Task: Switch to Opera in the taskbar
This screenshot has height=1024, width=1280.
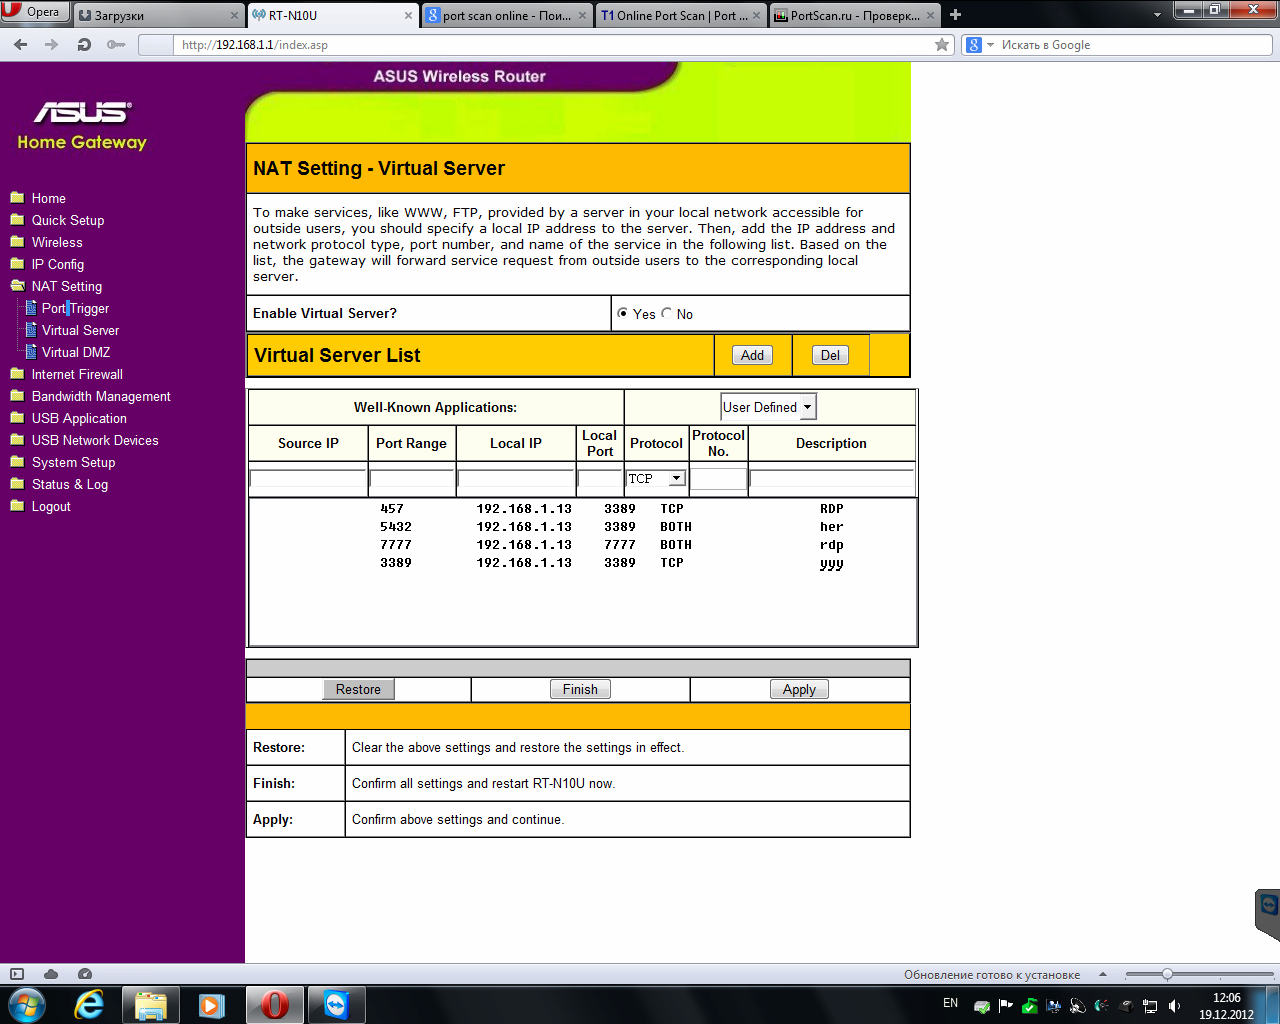Action: click(274, 1004)
